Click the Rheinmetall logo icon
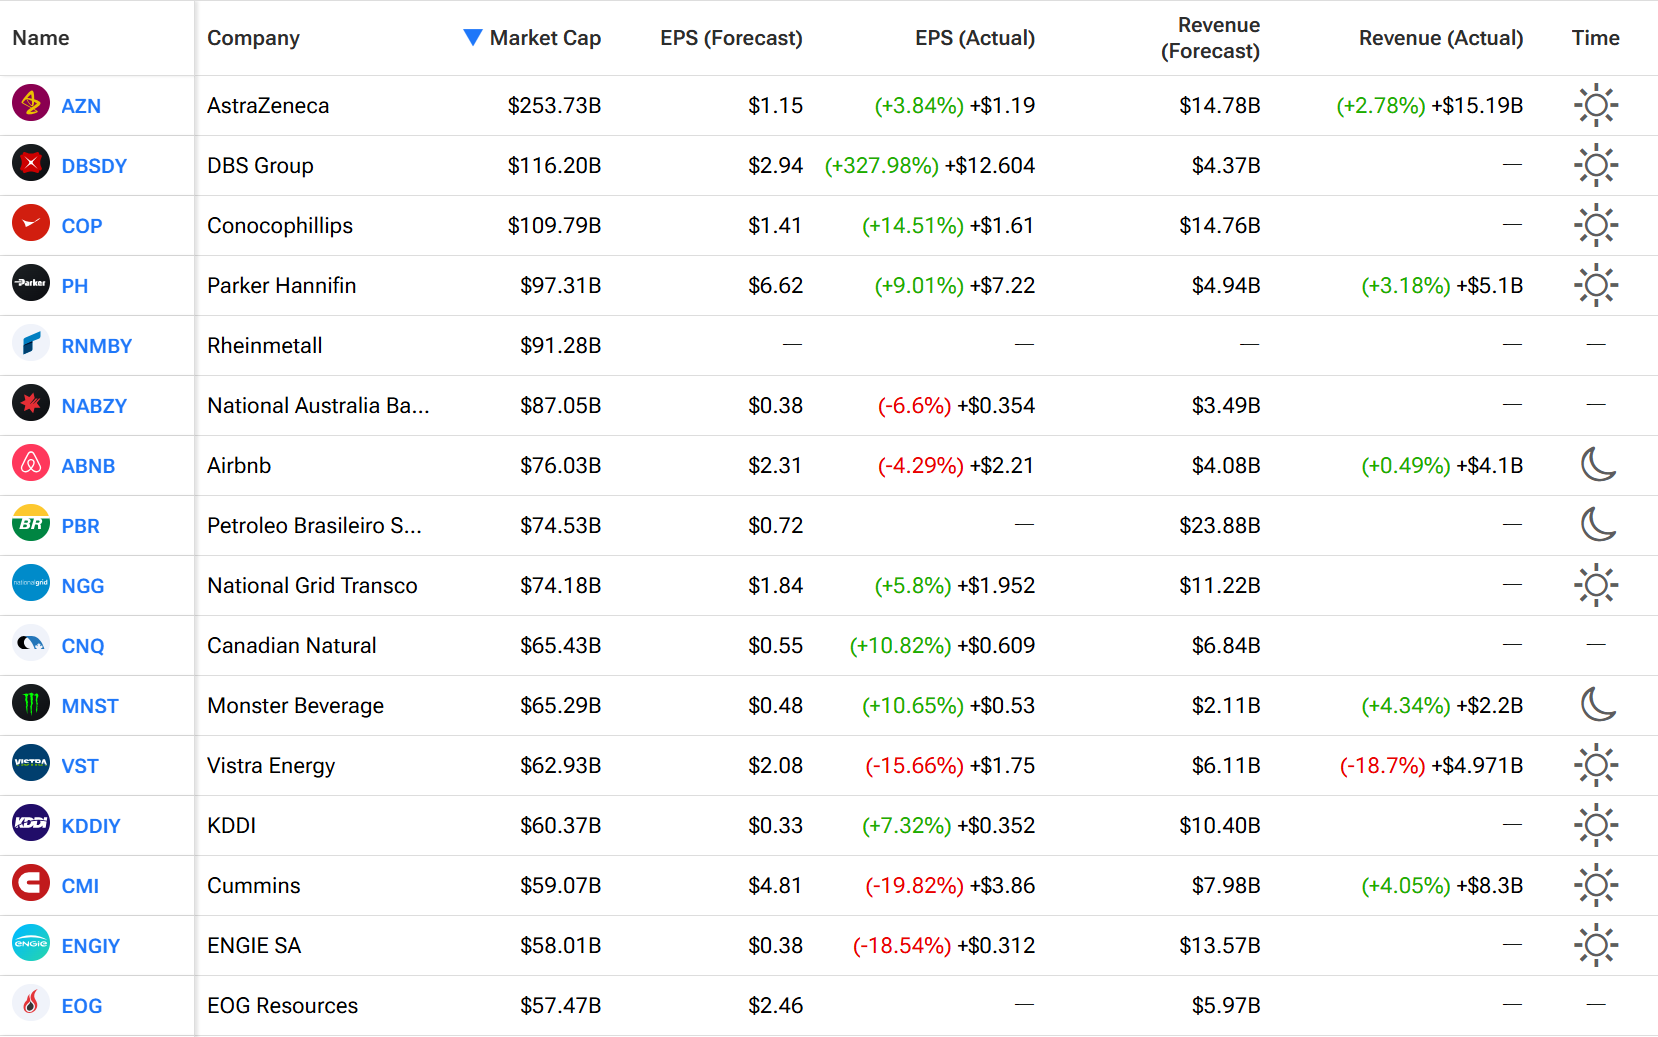This screenshot has width=1658, height=1037. 31,344
